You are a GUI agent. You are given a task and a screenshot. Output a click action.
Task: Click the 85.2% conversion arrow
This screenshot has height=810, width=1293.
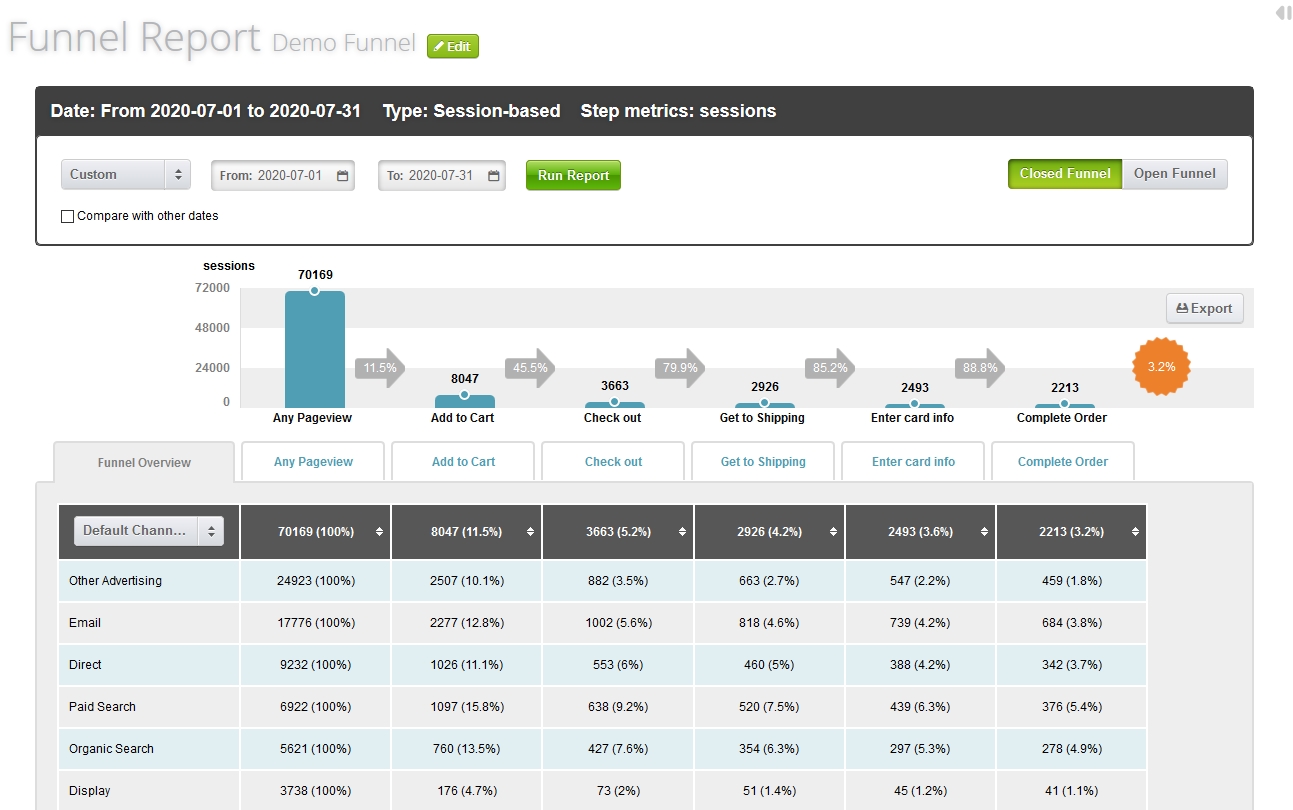click(x=830, y=368)
